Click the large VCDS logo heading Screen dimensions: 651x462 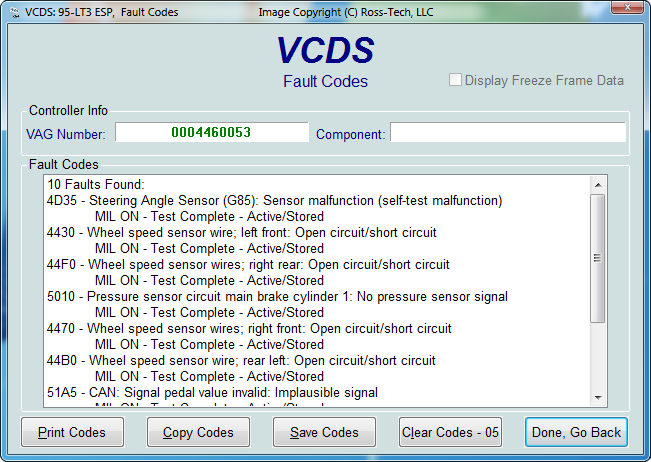[x=326, y=50]
